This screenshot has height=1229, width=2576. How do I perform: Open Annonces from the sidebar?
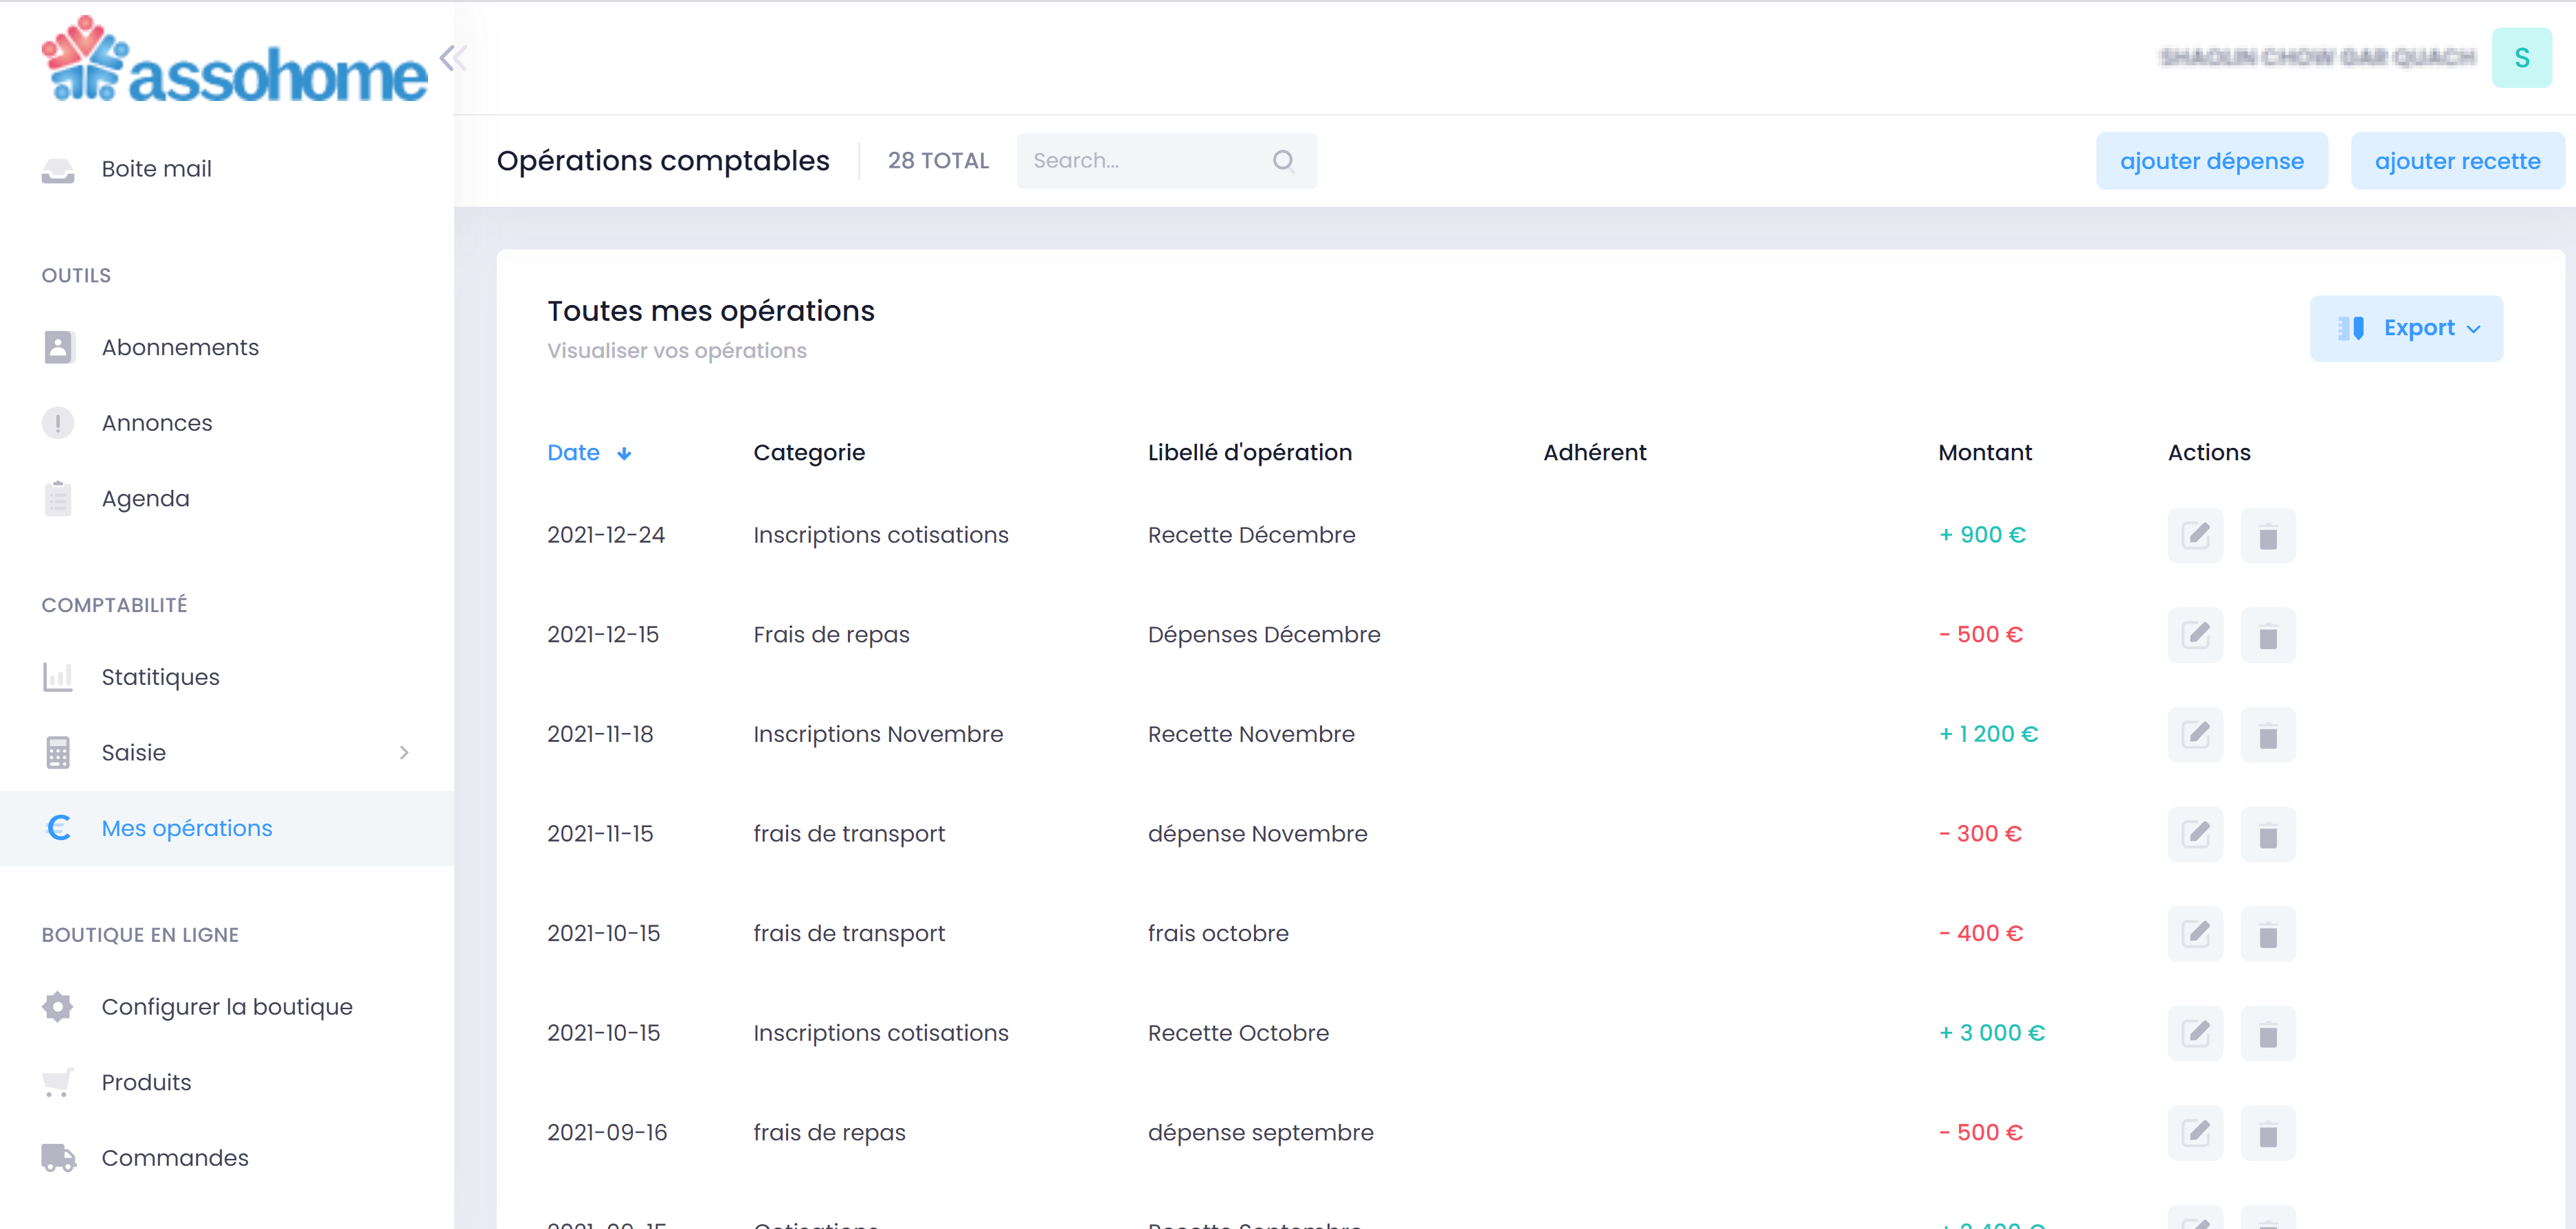coord(157,422)
